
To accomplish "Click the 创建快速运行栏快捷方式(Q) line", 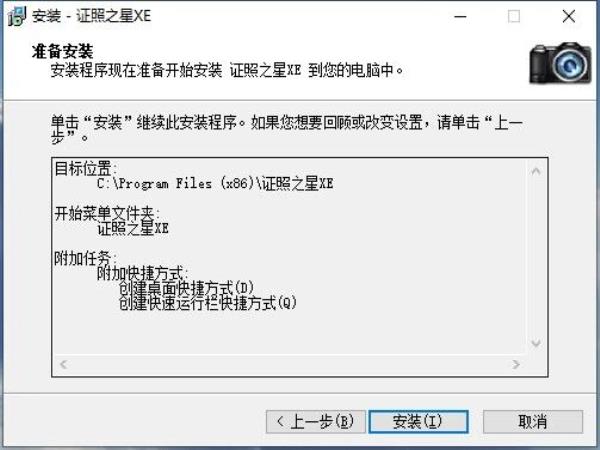I will [x=208, y=303].
